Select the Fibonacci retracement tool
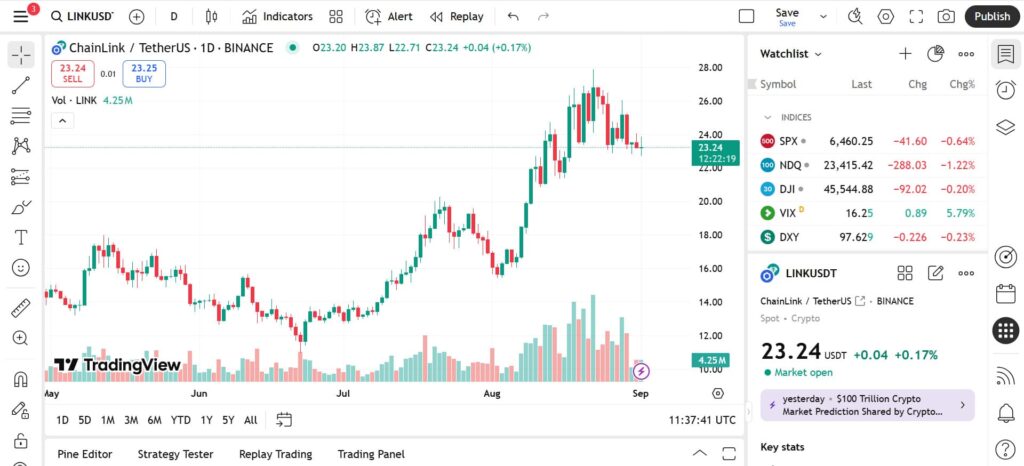The height and width of the screenshot is (466, 1024). tap(21, 116)
